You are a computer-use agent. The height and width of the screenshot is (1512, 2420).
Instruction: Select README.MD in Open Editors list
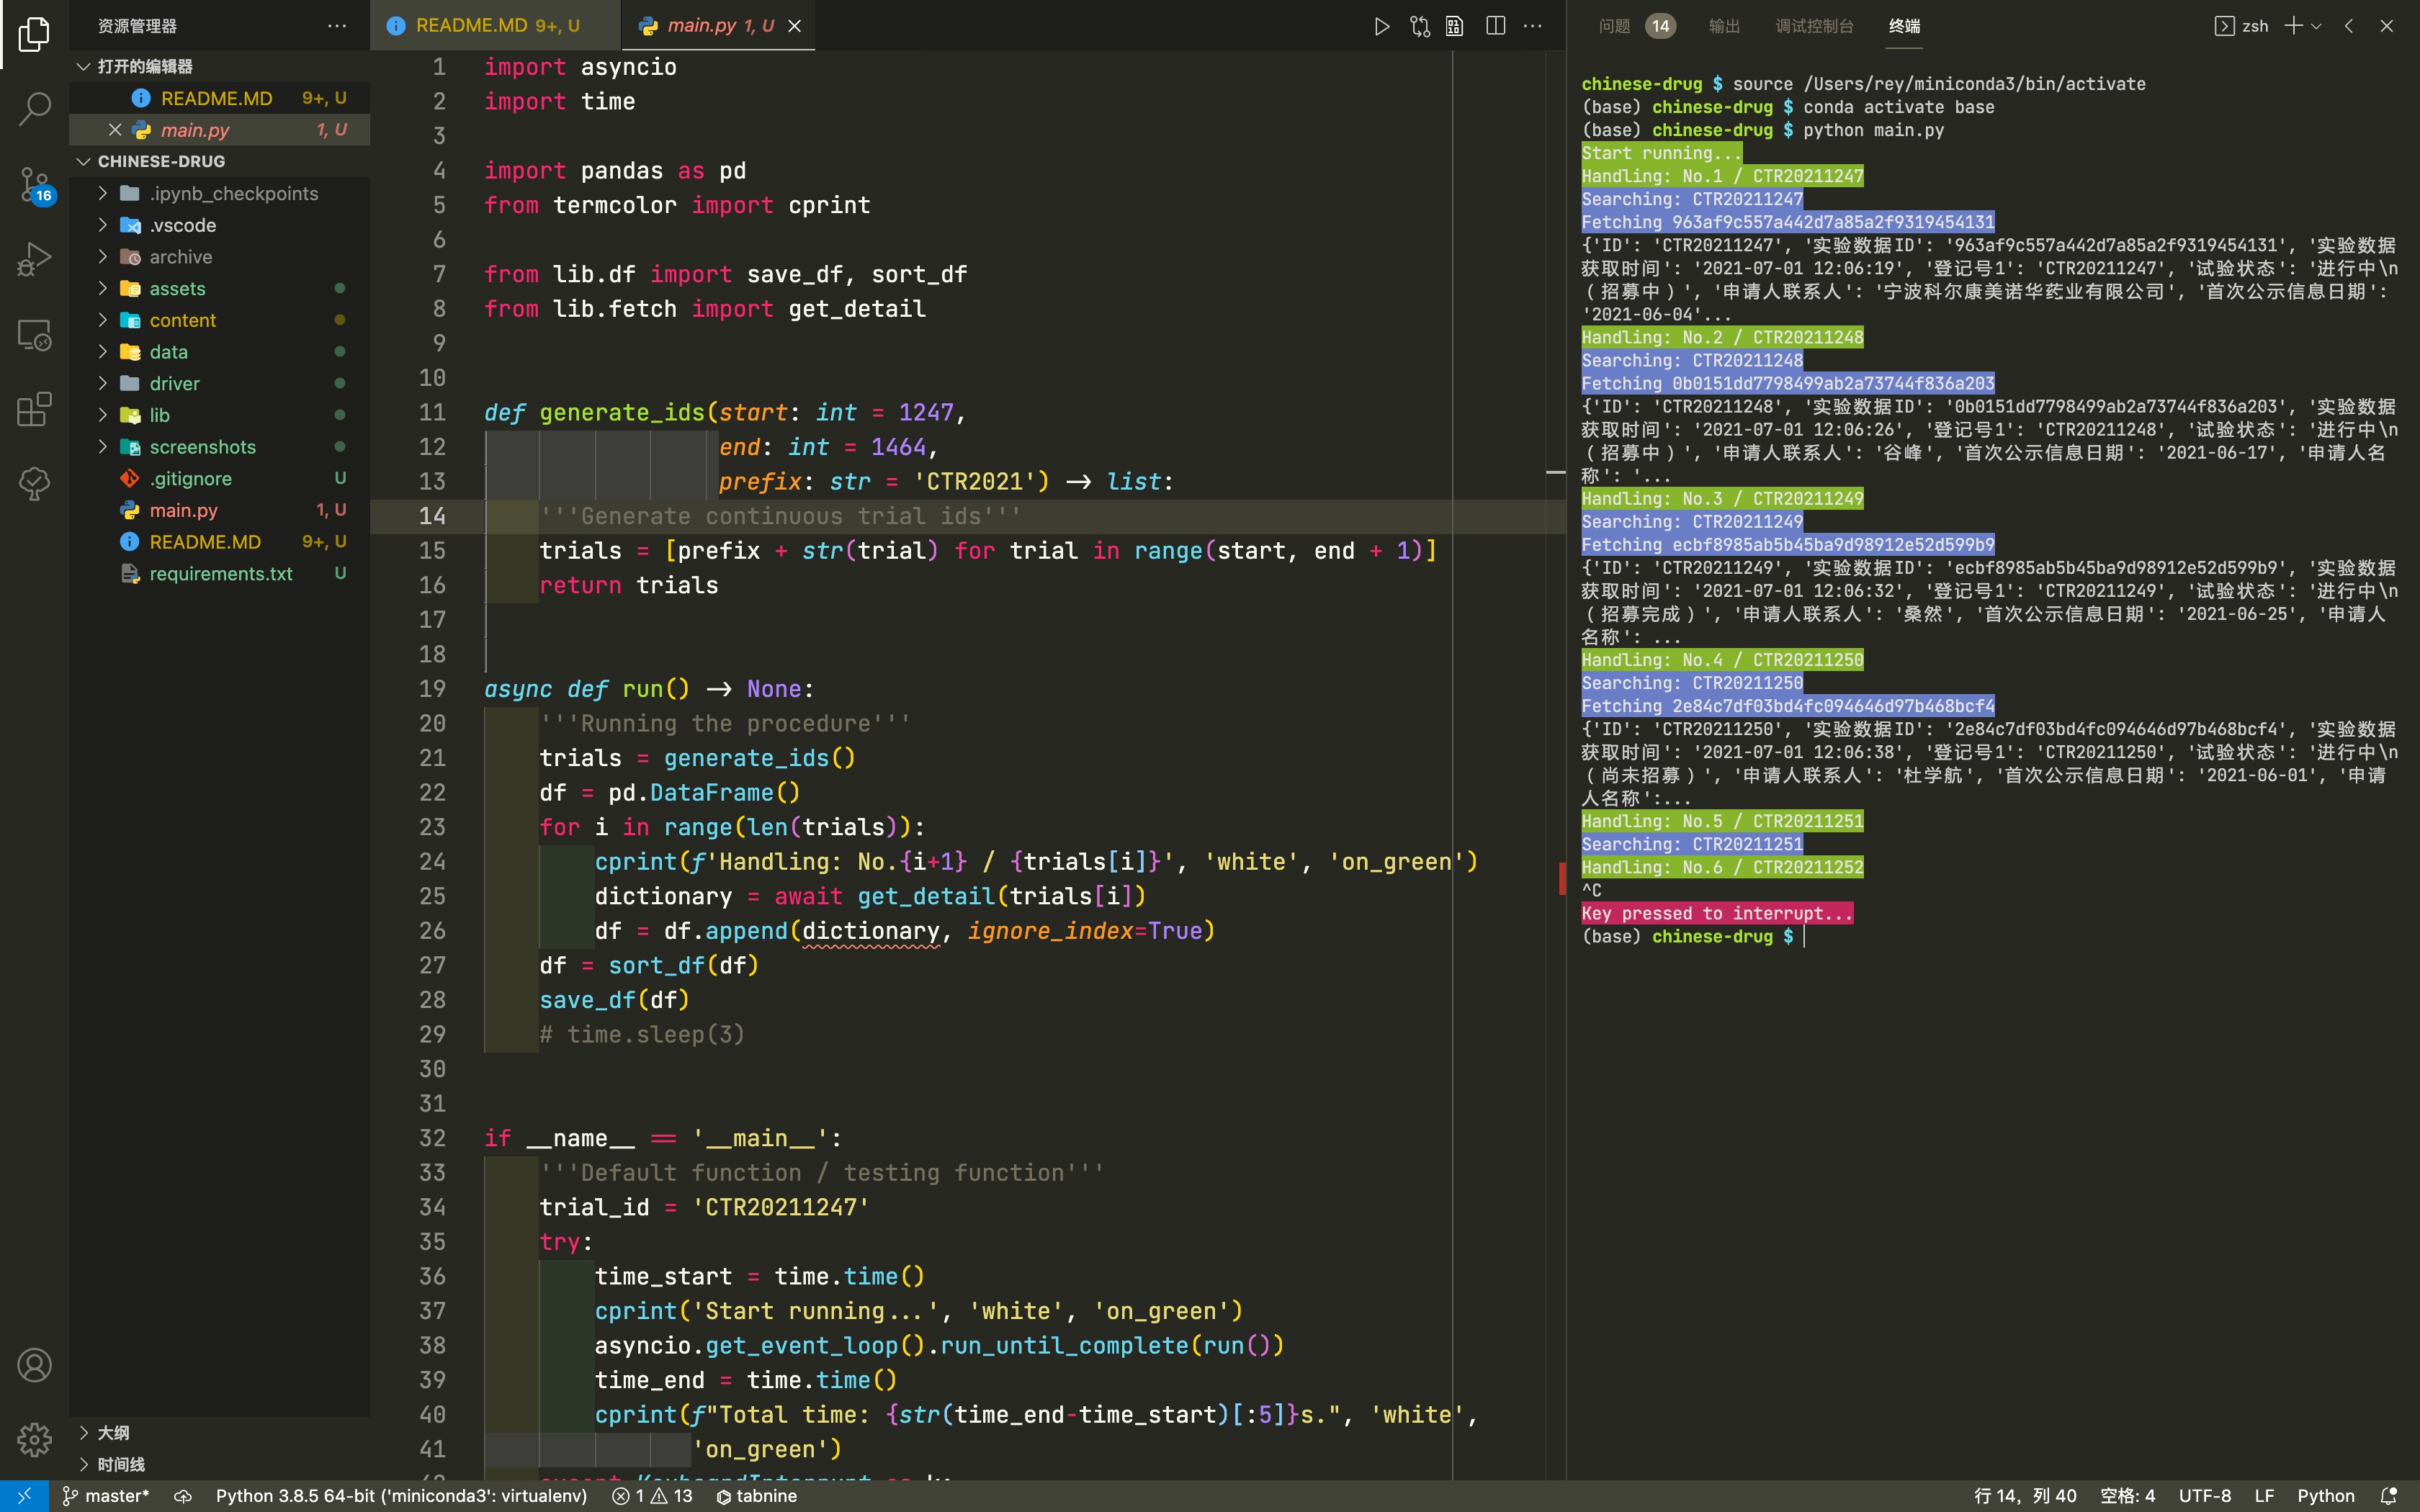click(x=220, y=98)
